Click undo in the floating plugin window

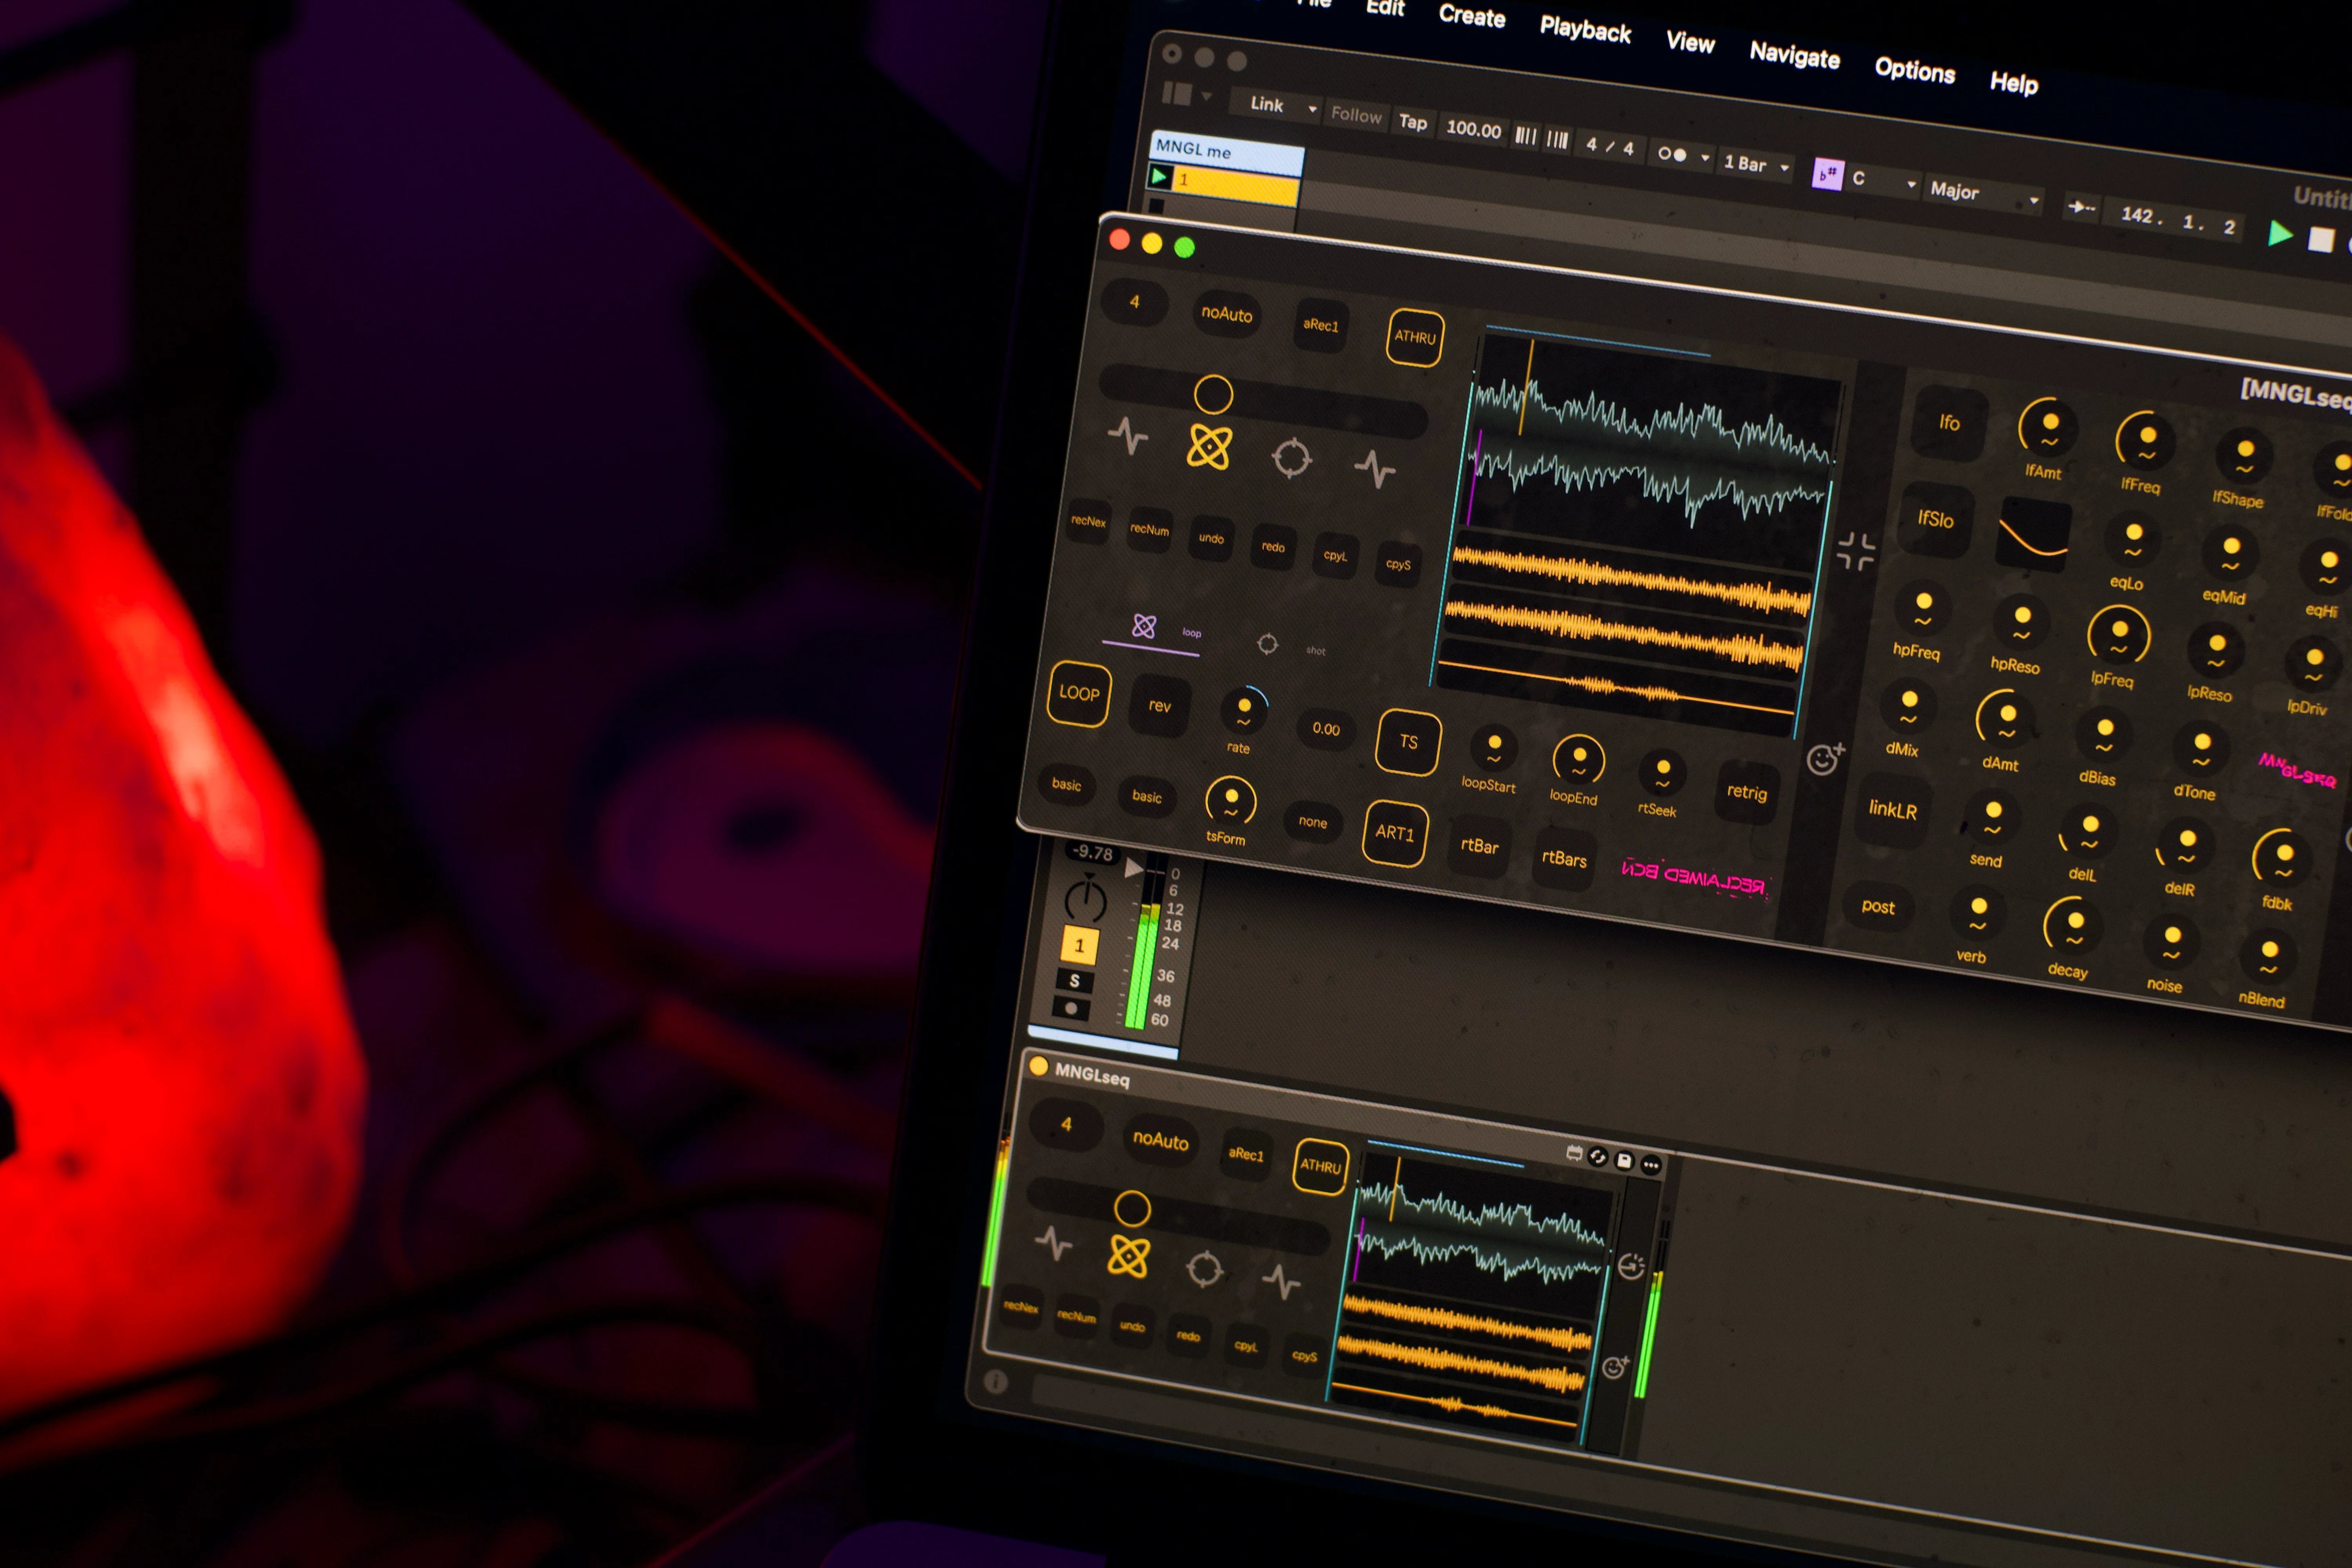[1211, 538]
